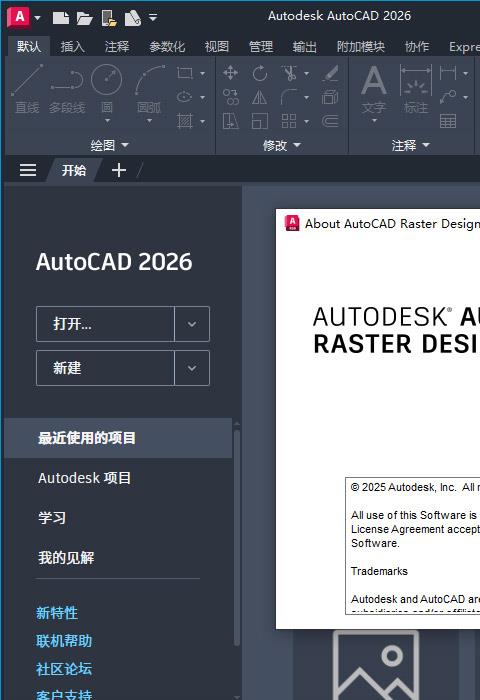
Task: Select the Circle (圆) tool icon
Action: click(106, 79)
